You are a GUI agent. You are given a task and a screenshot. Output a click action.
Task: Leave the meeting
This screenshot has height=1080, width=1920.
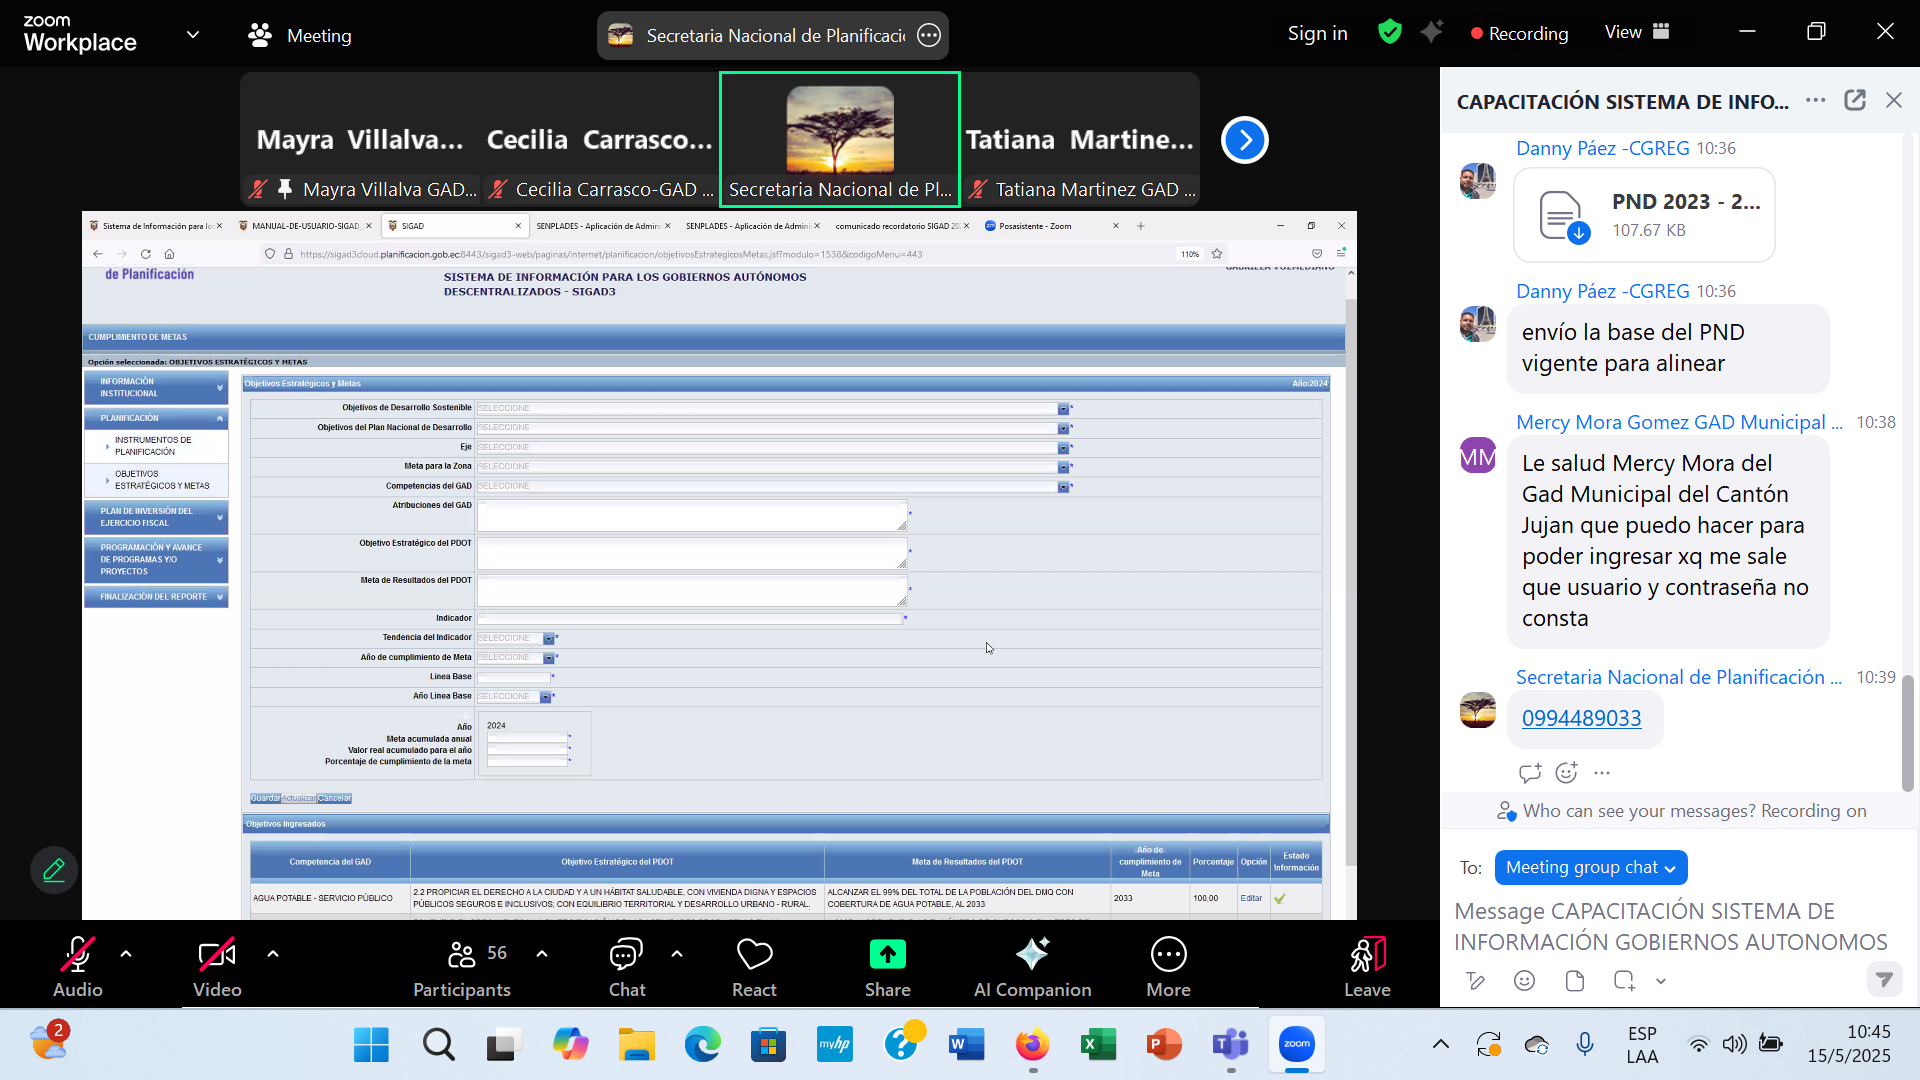(x=1366, y=966)
